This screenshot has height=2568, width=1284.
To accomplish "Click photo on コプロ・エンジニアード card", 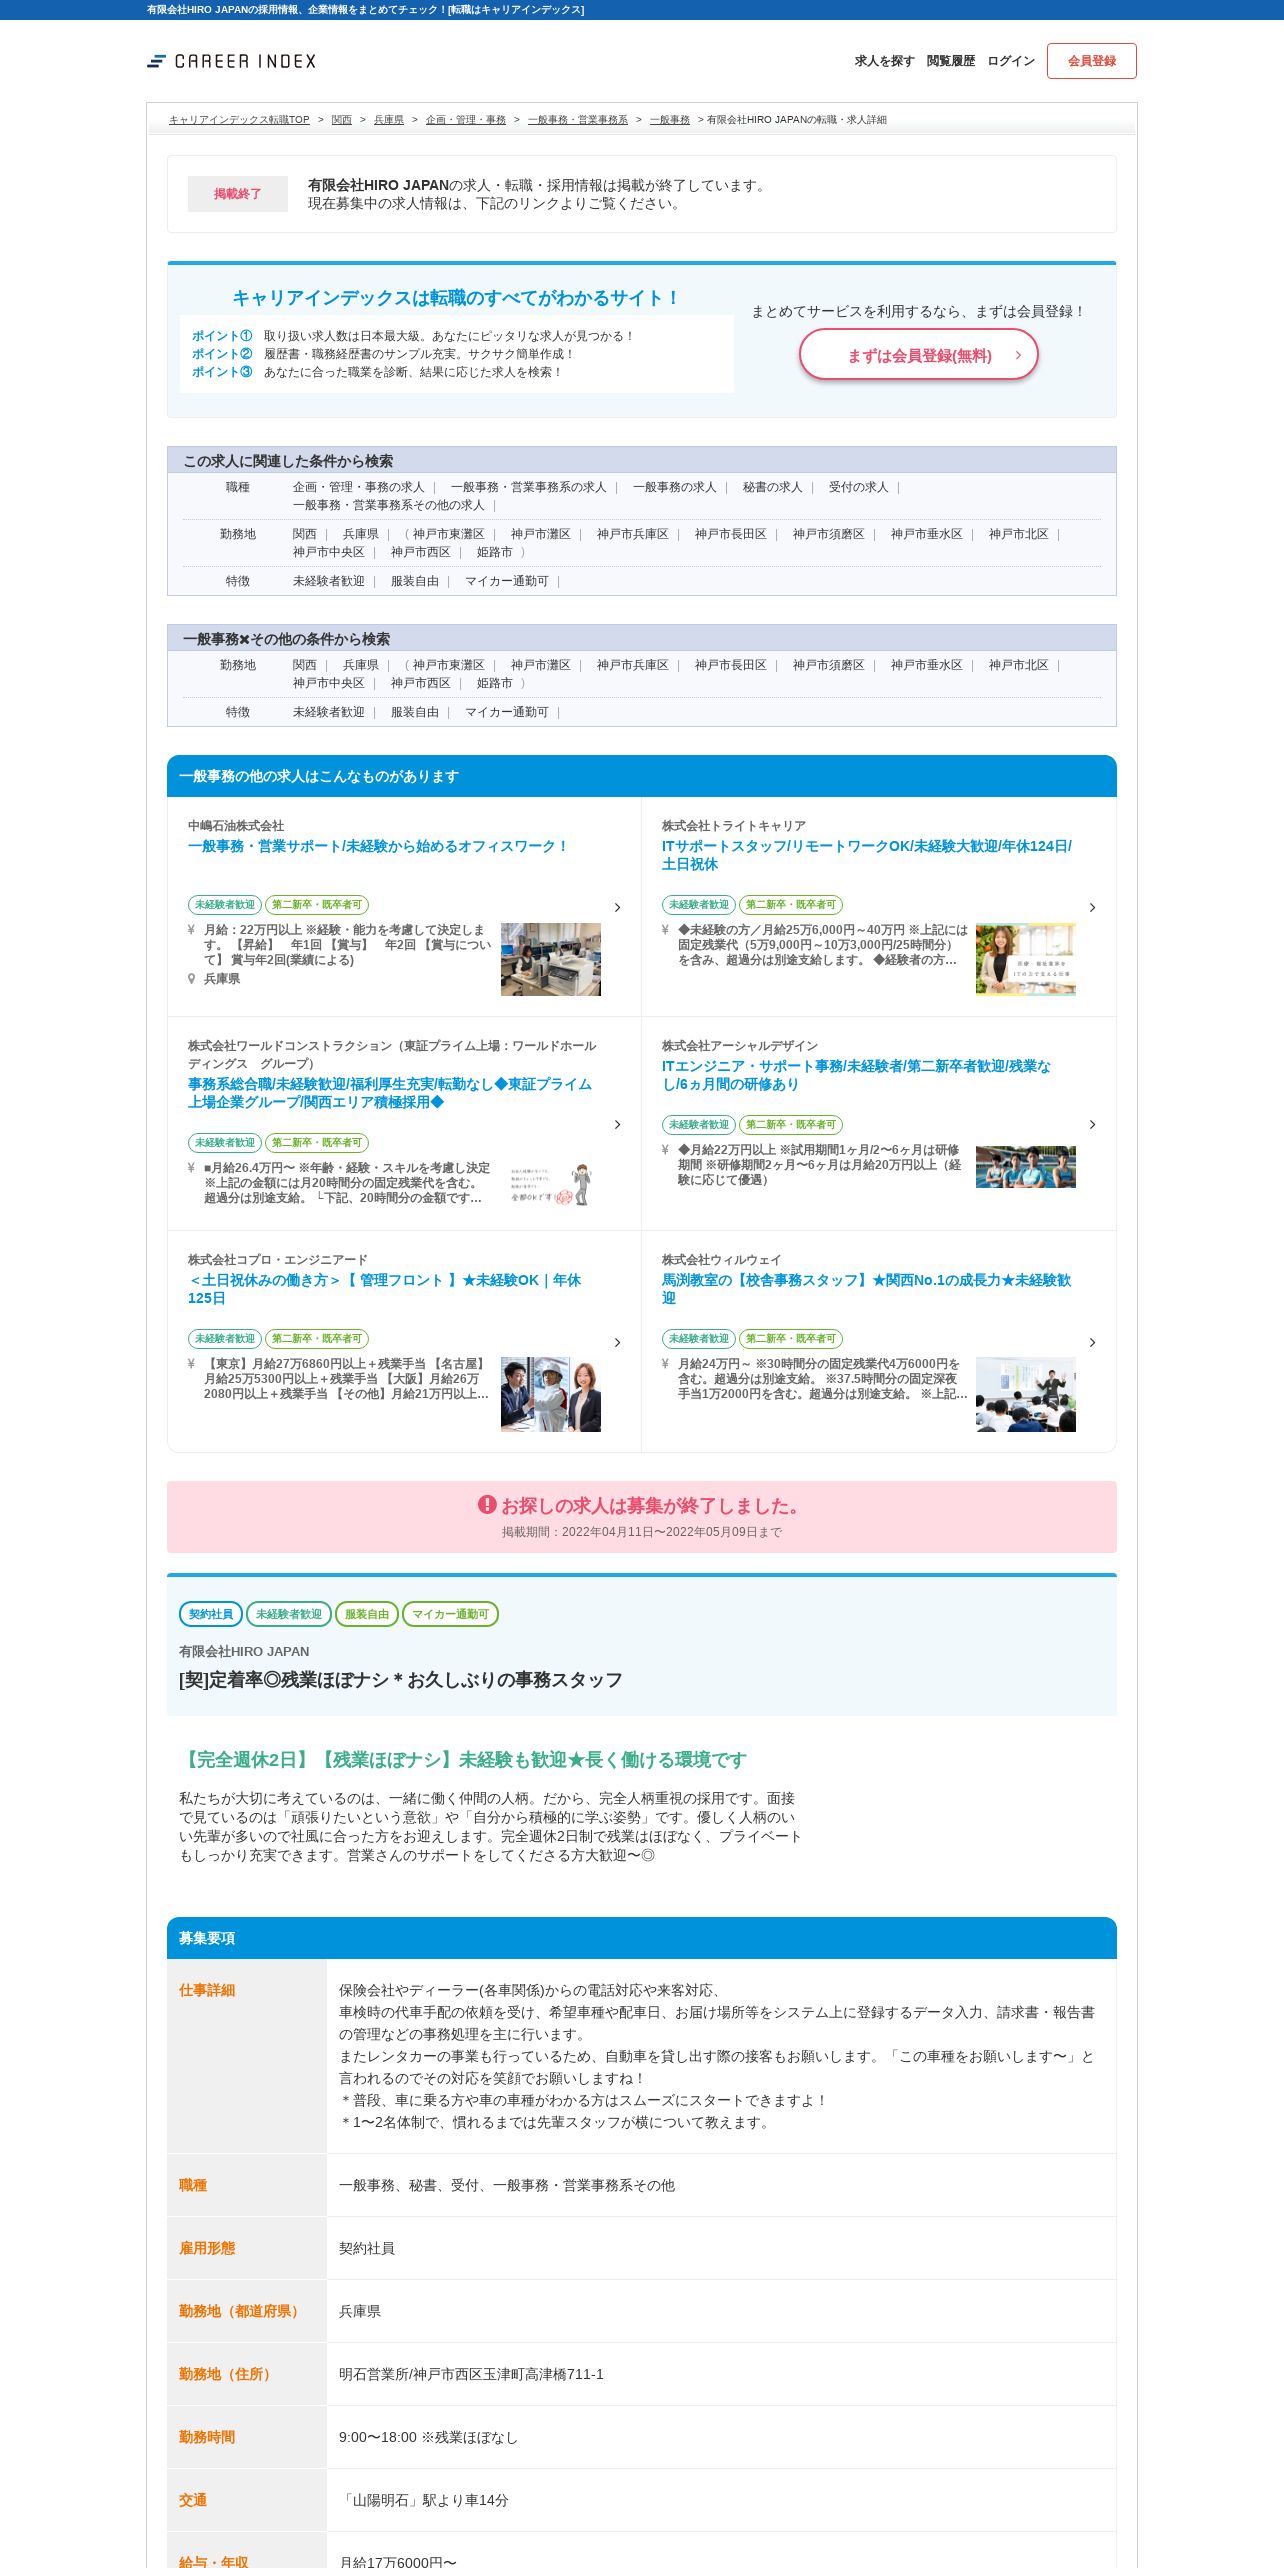I will pyautogui.click(x=551, y=1394).
